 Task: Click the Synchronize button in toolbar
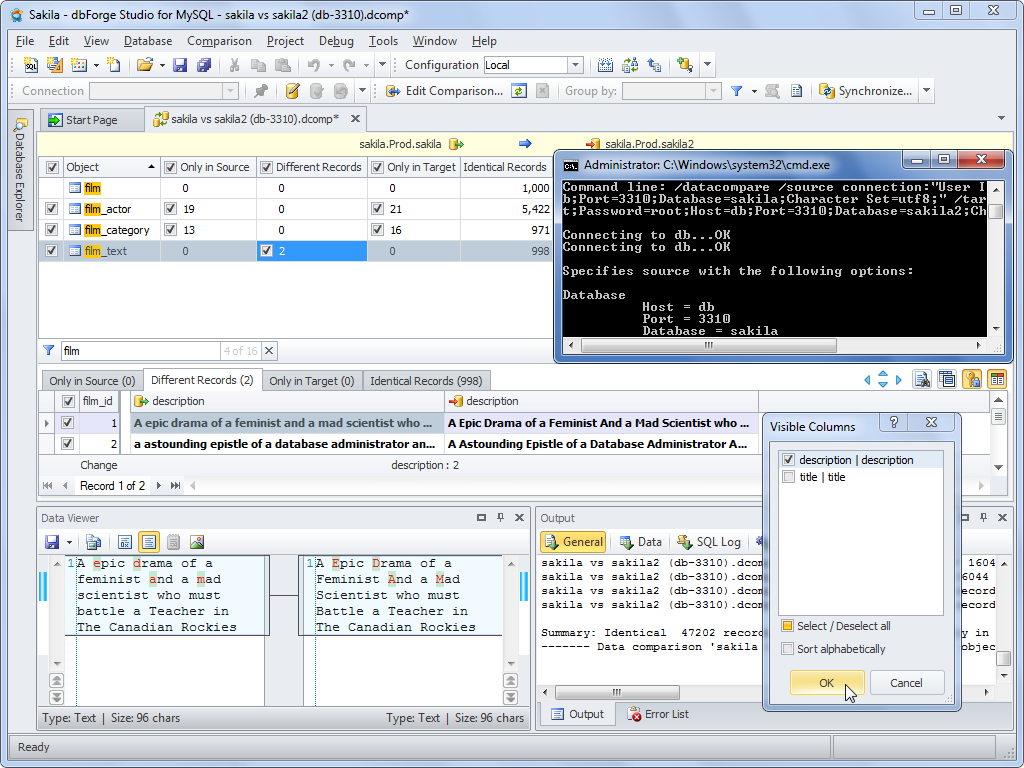[x=865, y=91]
